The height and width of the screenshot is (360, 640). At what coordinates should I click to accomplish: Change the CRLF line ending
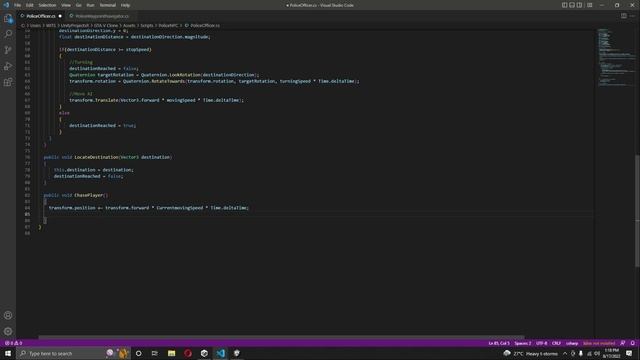click(x=556, y=343)
